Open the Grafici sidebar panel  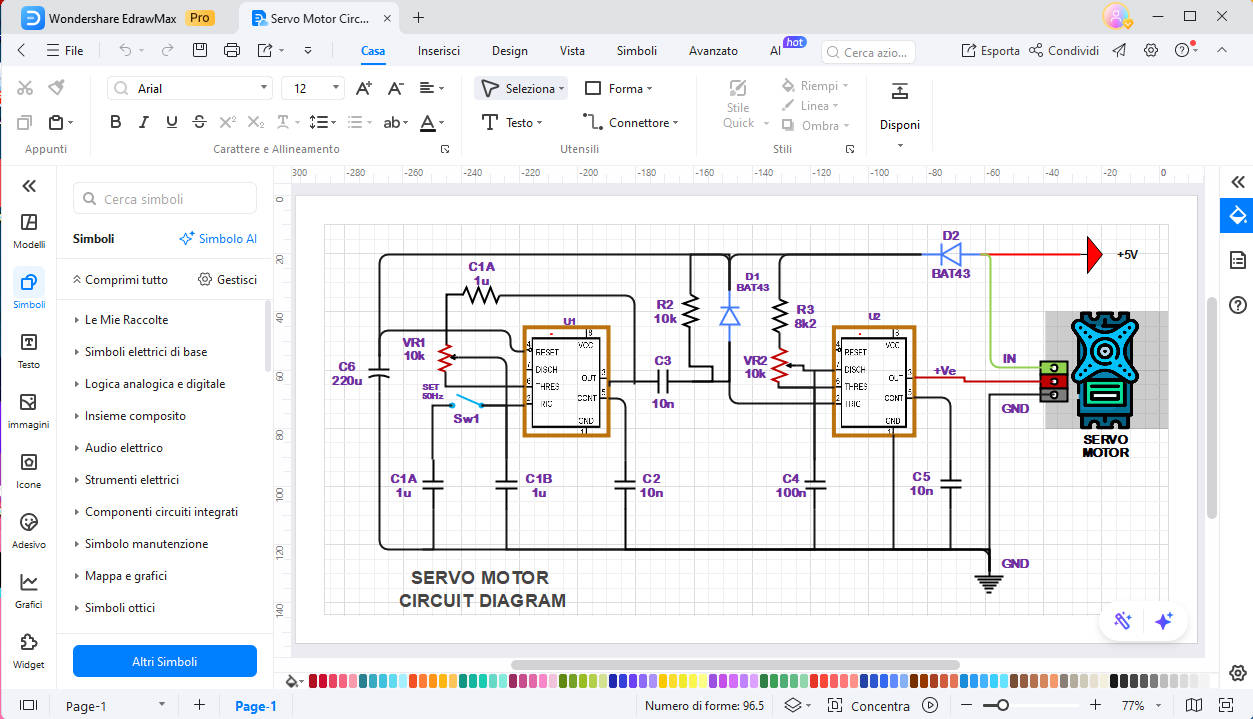click(x=29, y=590)
